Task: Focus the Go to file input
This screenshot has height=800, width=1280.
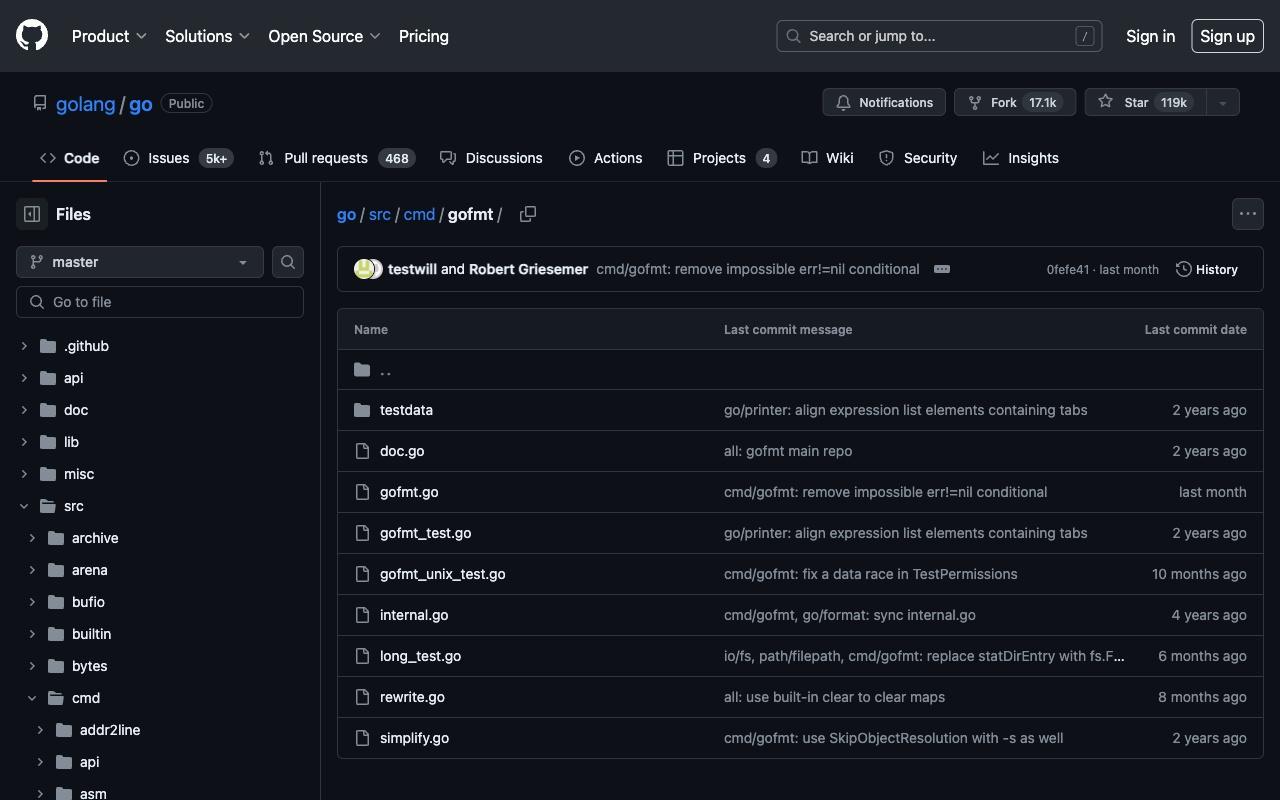Action: (160, 302)
